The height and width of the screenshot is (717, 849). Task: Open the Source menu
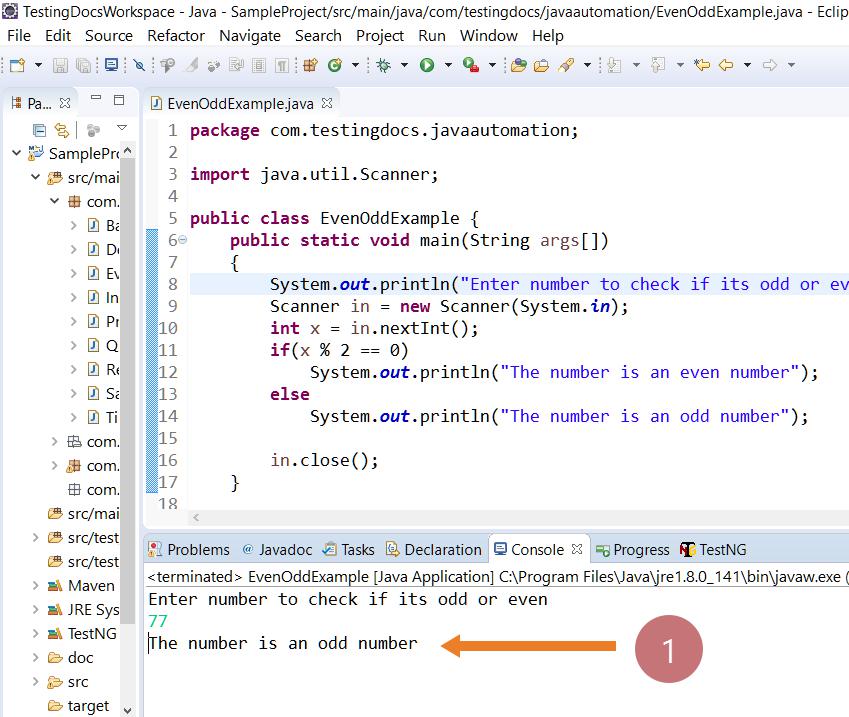[x=109, y=36]
